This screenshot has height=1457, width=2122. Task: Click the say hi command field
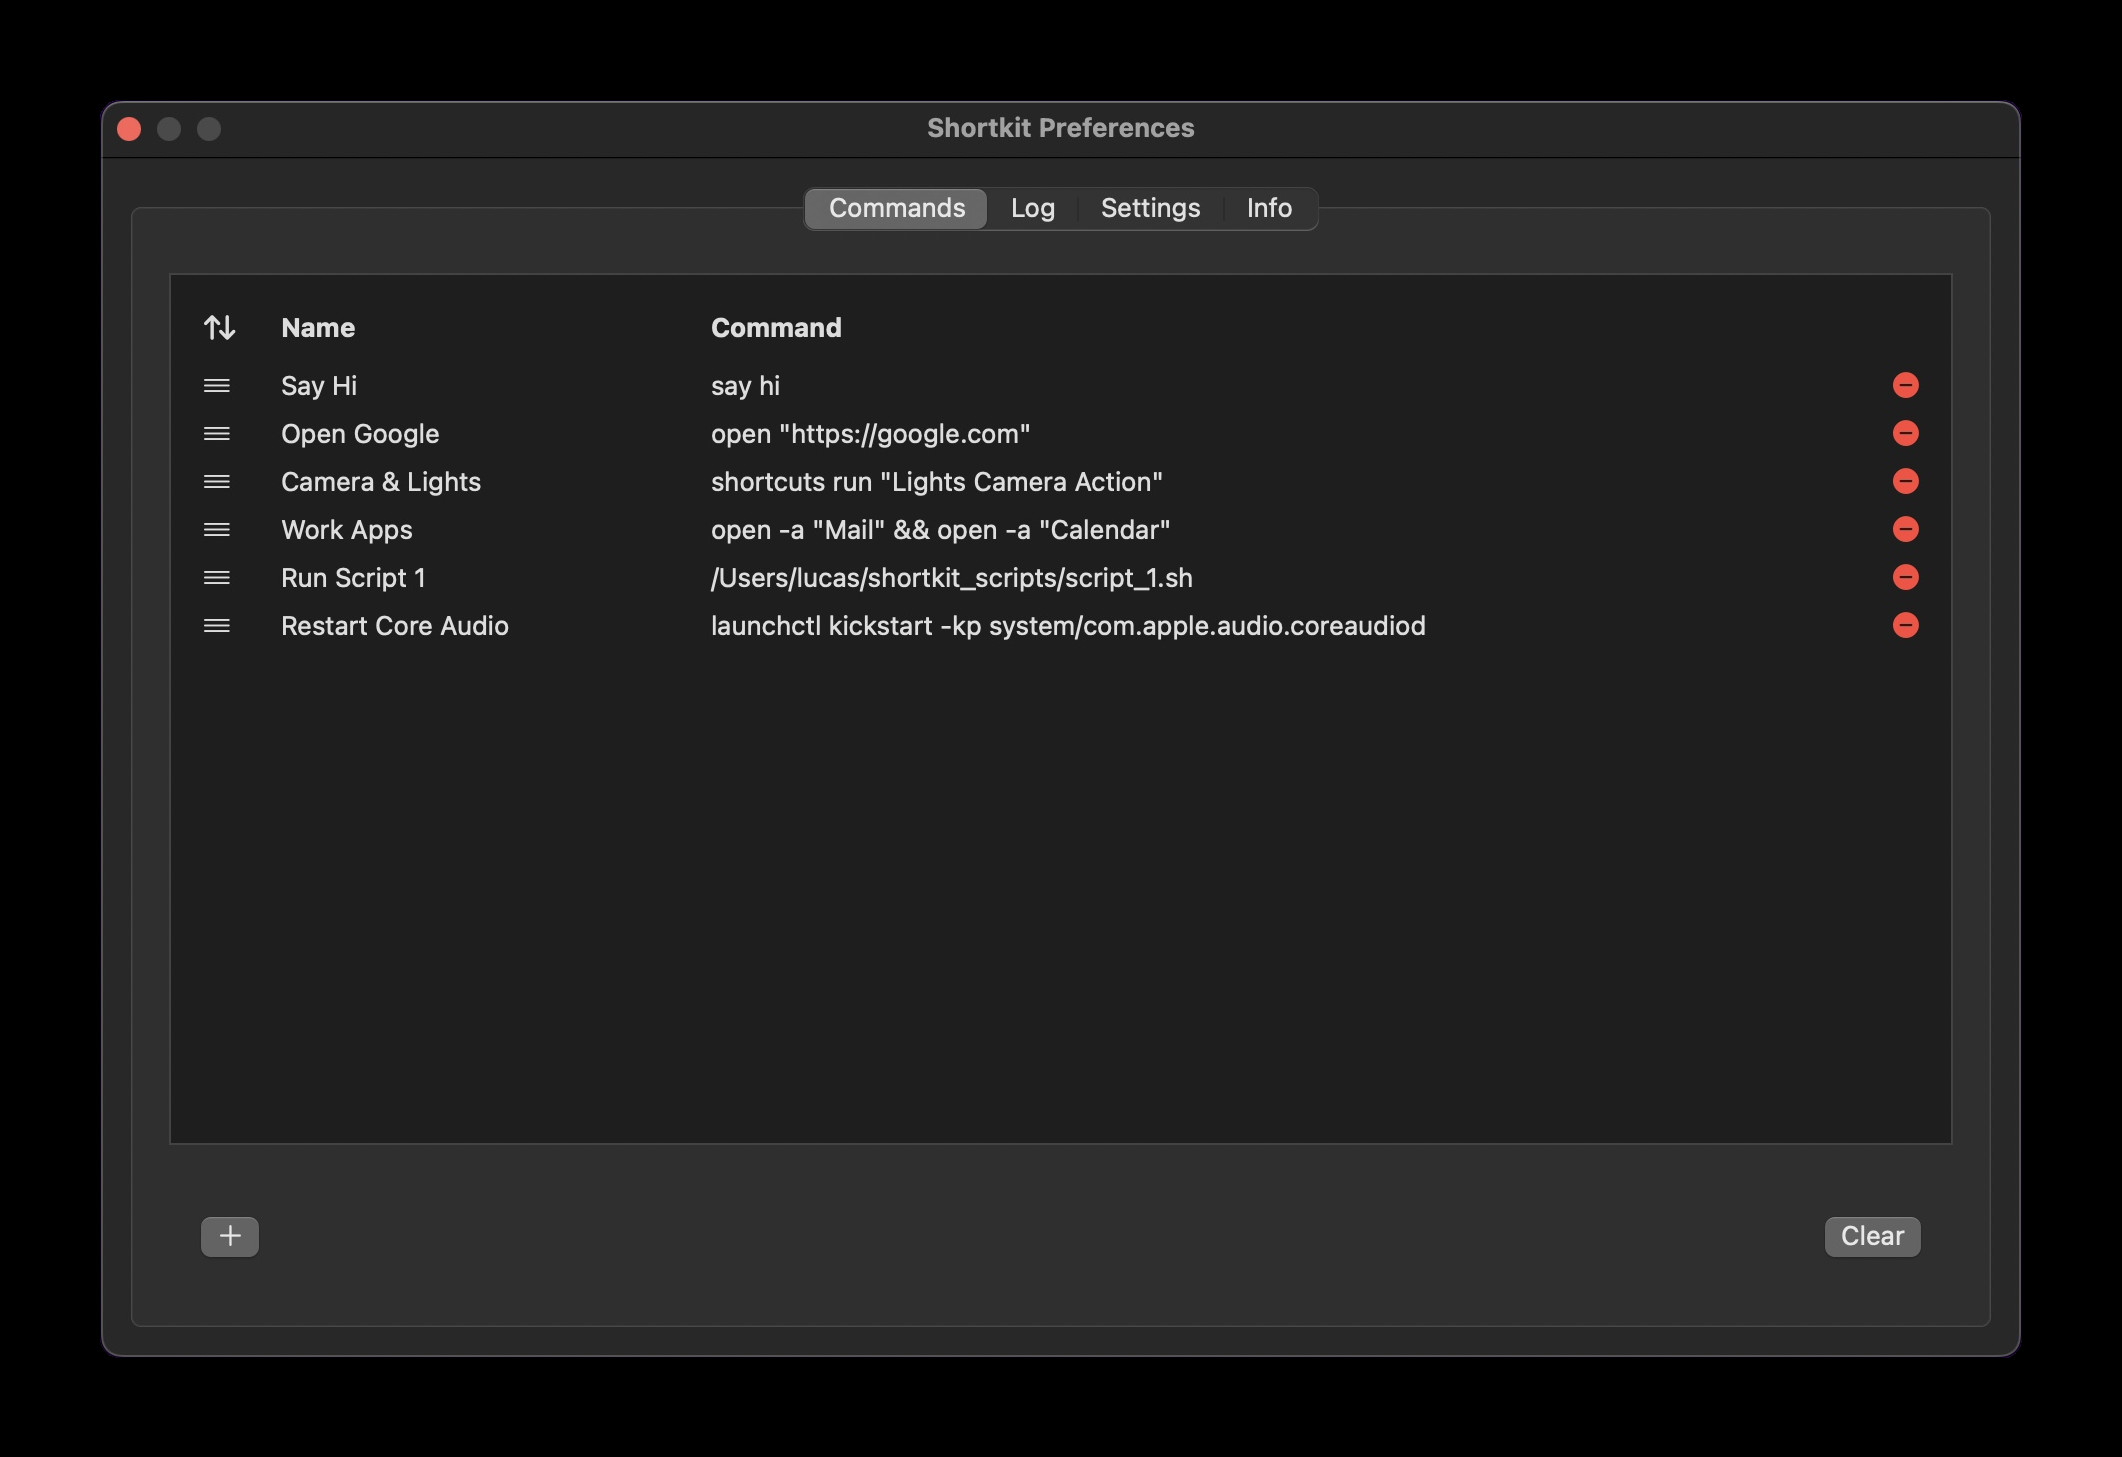tap(745, 386)
